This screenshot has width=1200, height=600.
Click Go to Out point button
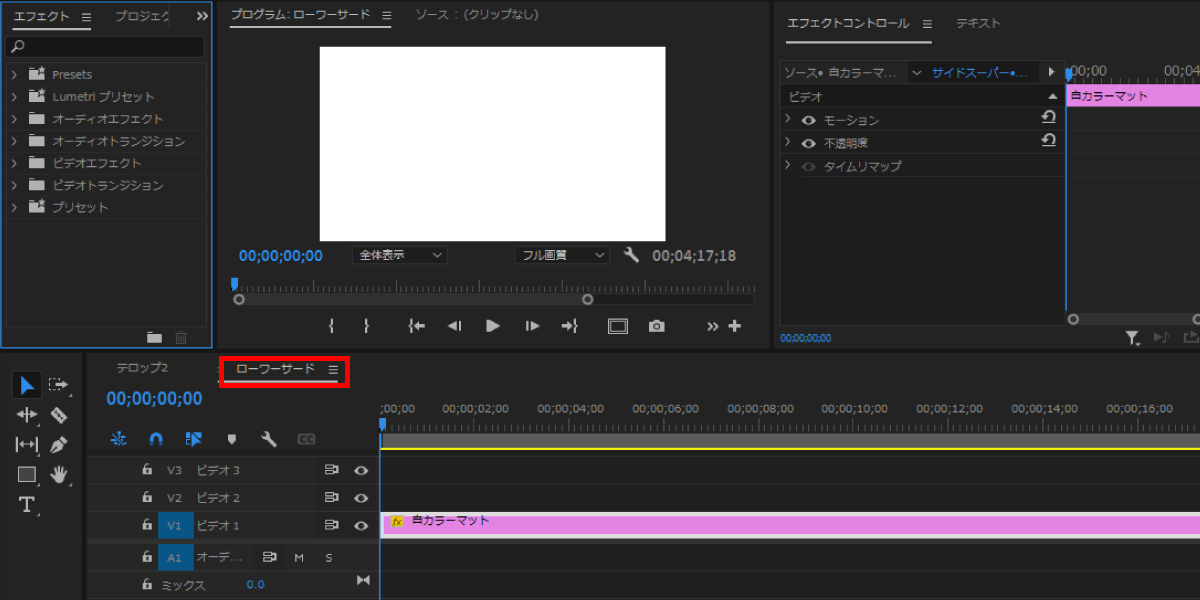pyautogui.click(x=570, y=326)
